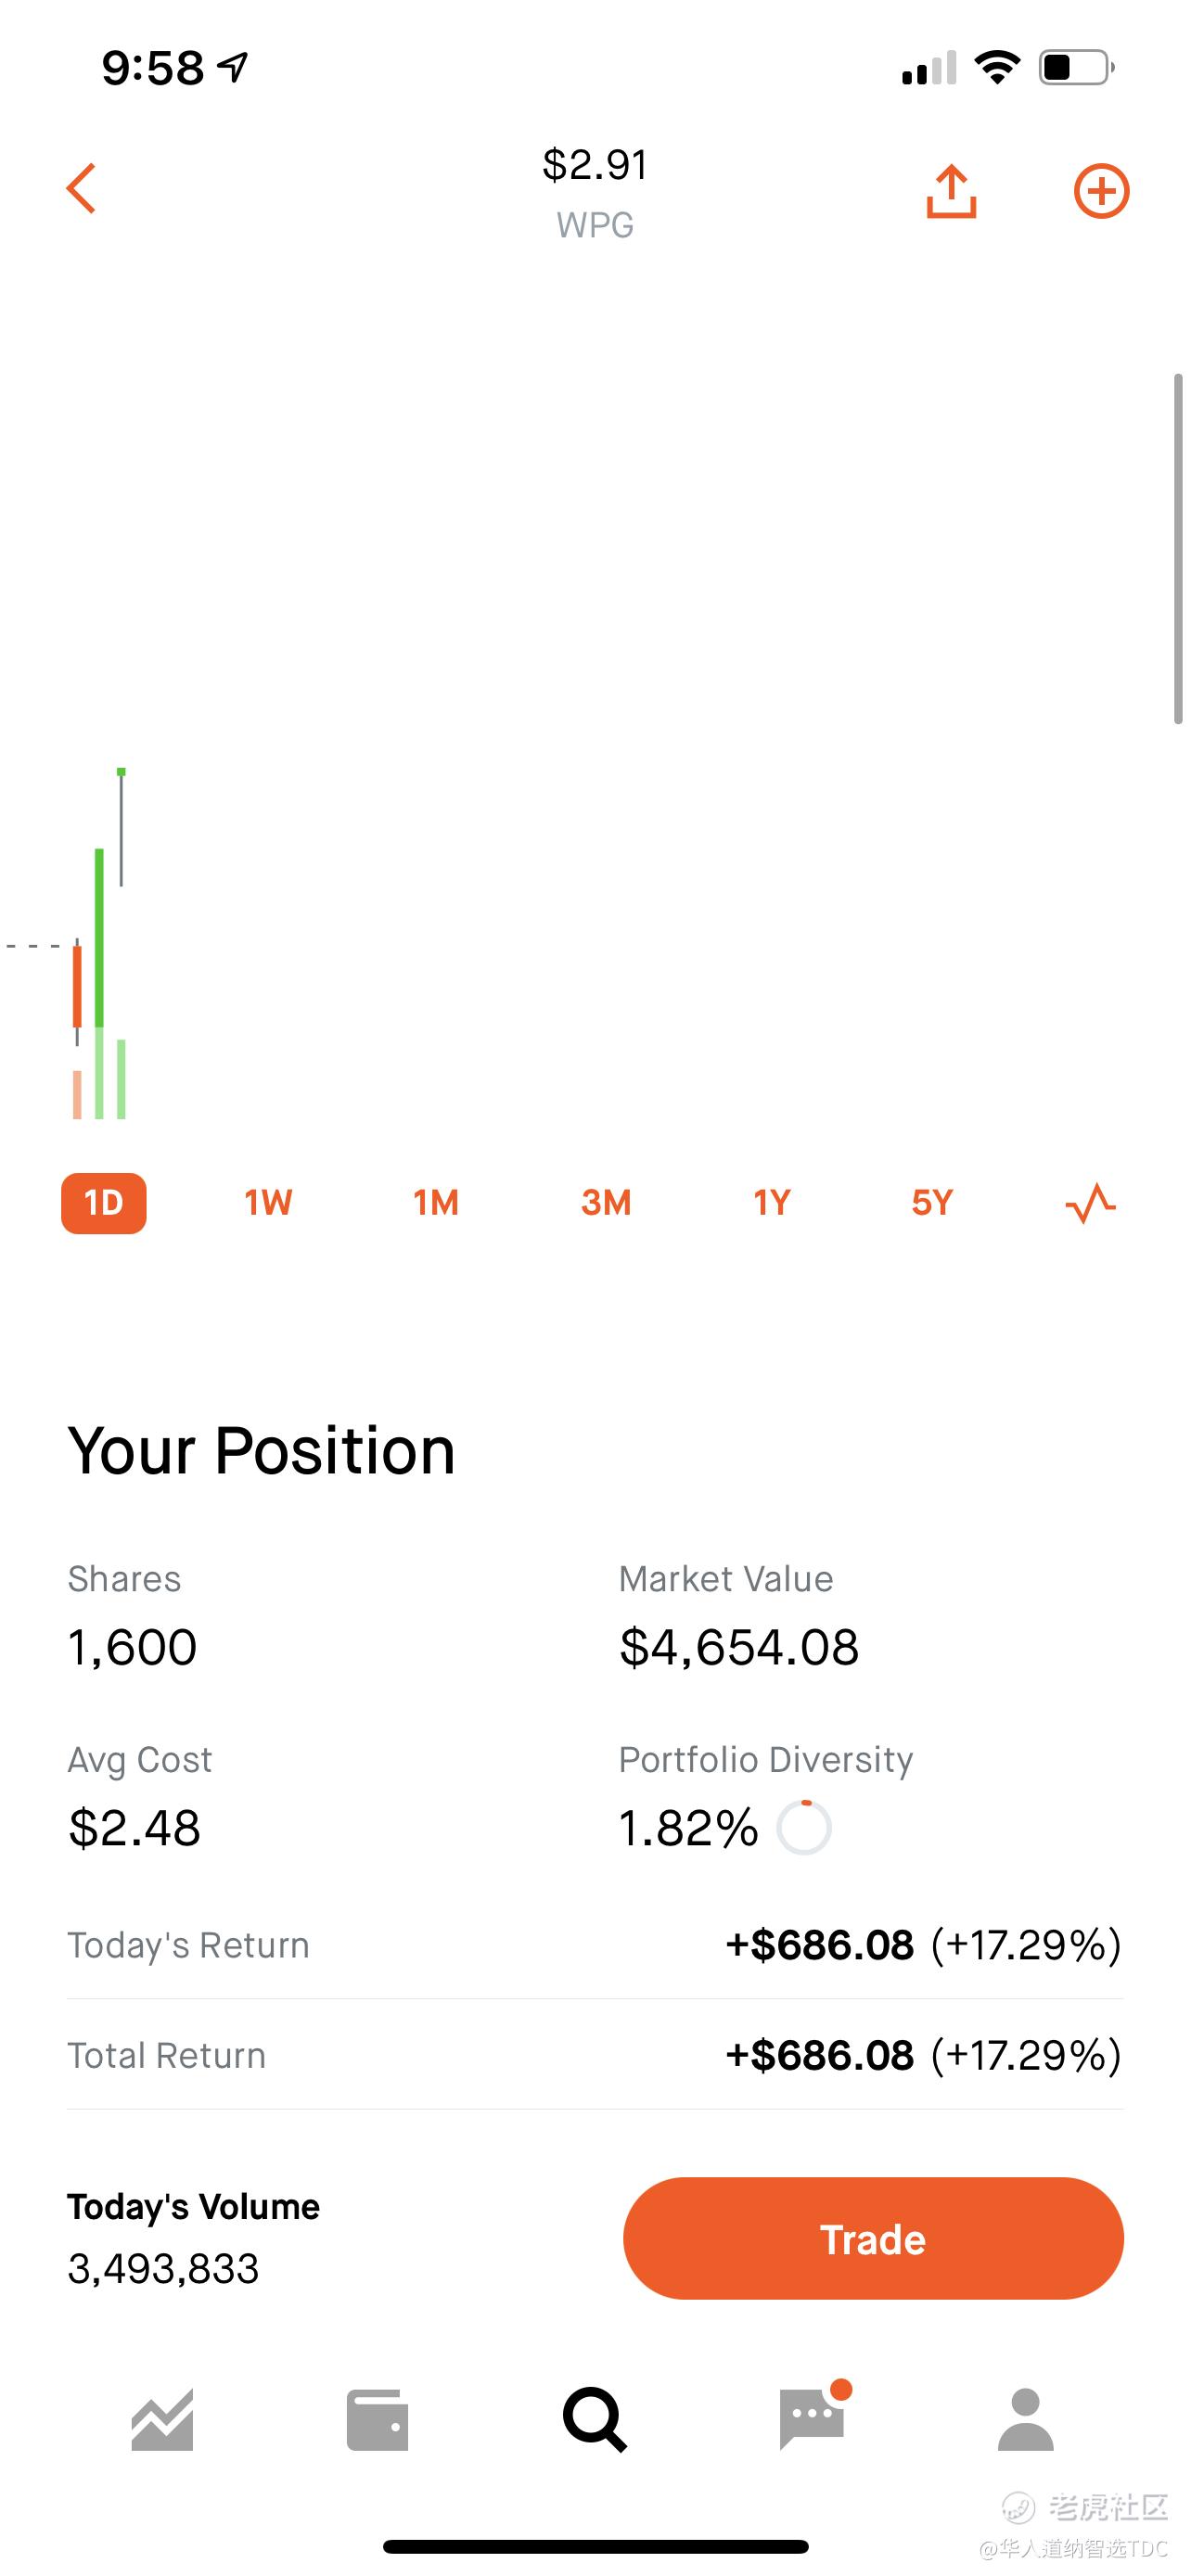
Task: Go back using the orange back arrow
Action: point(81,189)
